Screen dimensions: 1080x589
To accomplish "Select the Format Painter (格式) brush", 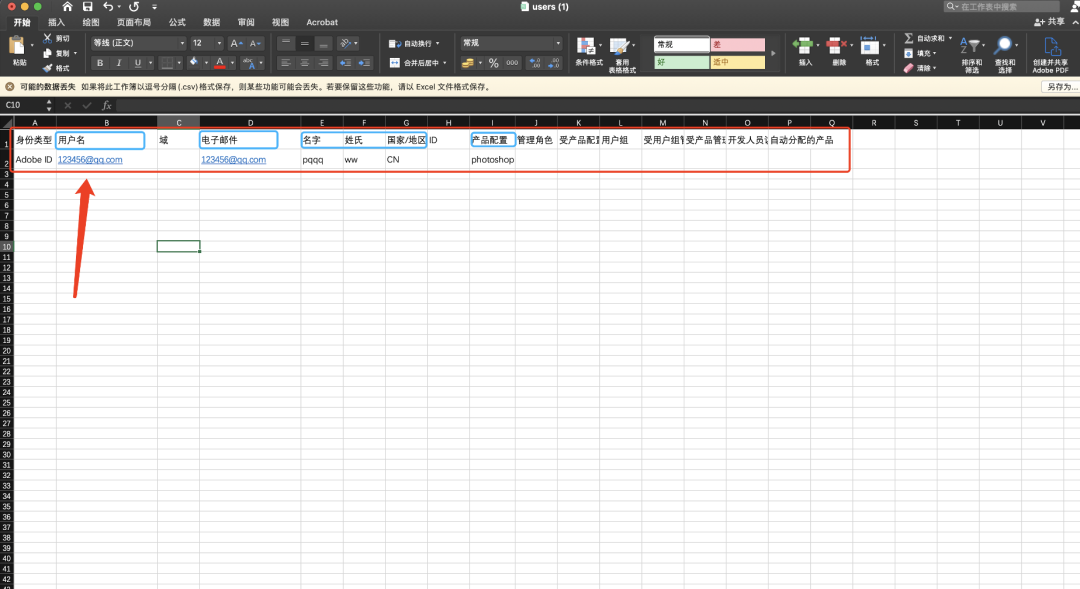I will (x=48, y=68).
